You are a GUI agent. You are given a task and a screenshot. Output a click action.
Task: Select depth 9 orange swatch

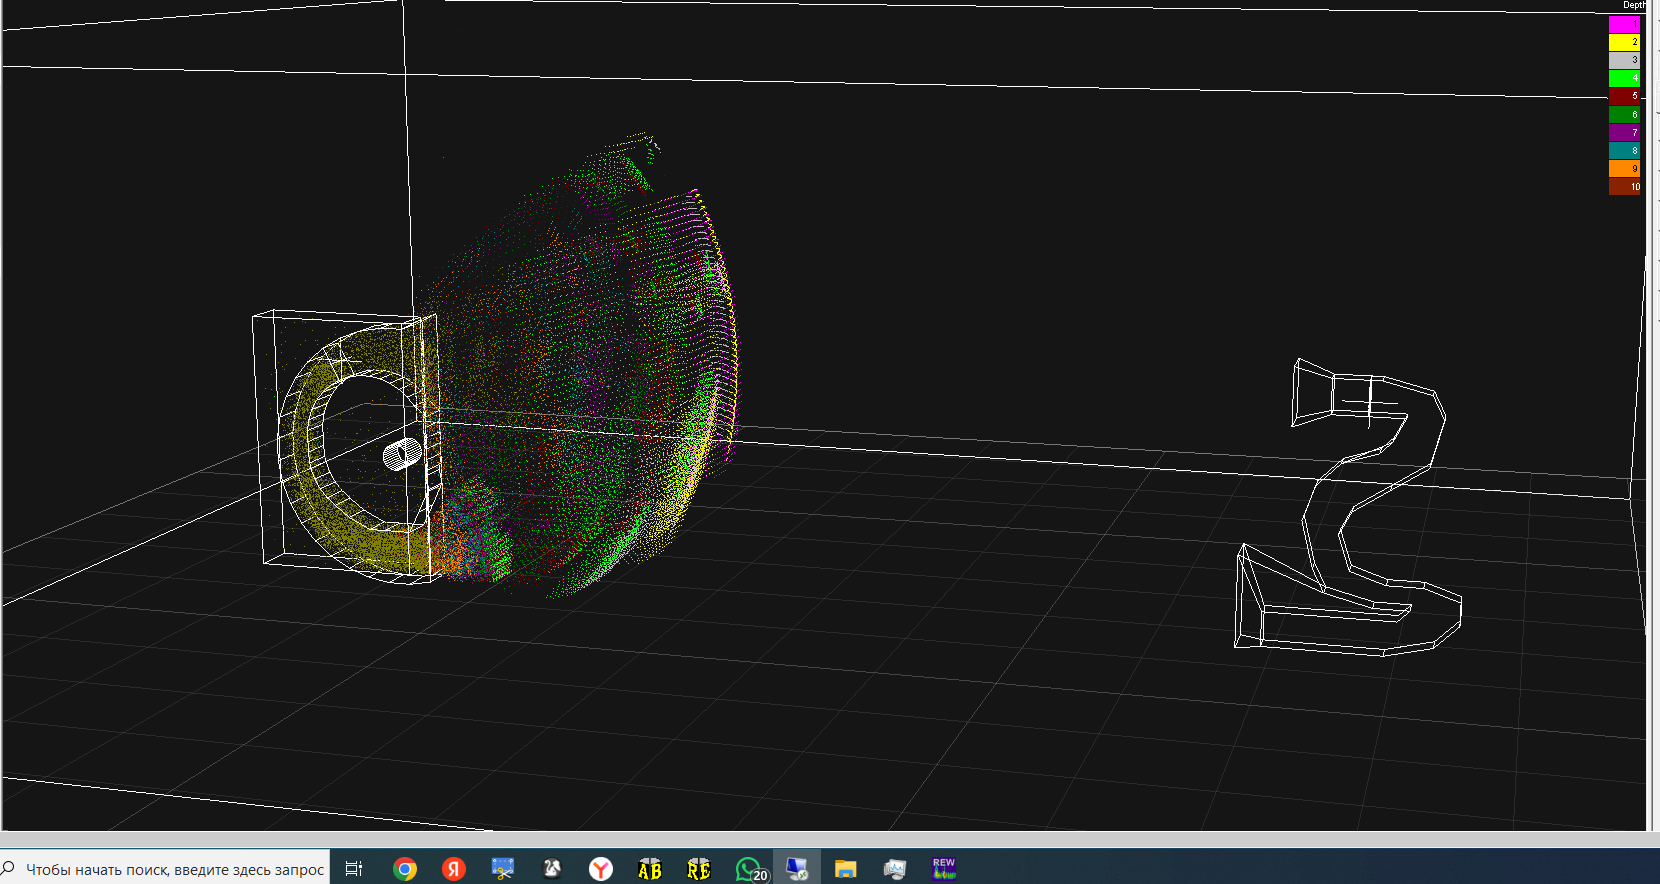pos(1624,168)
